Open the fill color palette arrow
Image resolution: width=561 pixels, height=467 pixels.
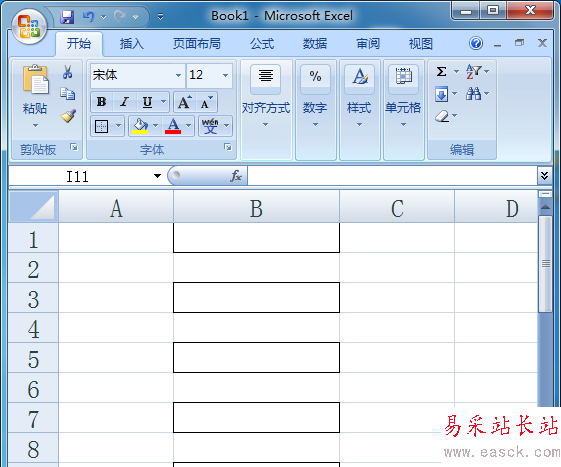pos(156,126)
